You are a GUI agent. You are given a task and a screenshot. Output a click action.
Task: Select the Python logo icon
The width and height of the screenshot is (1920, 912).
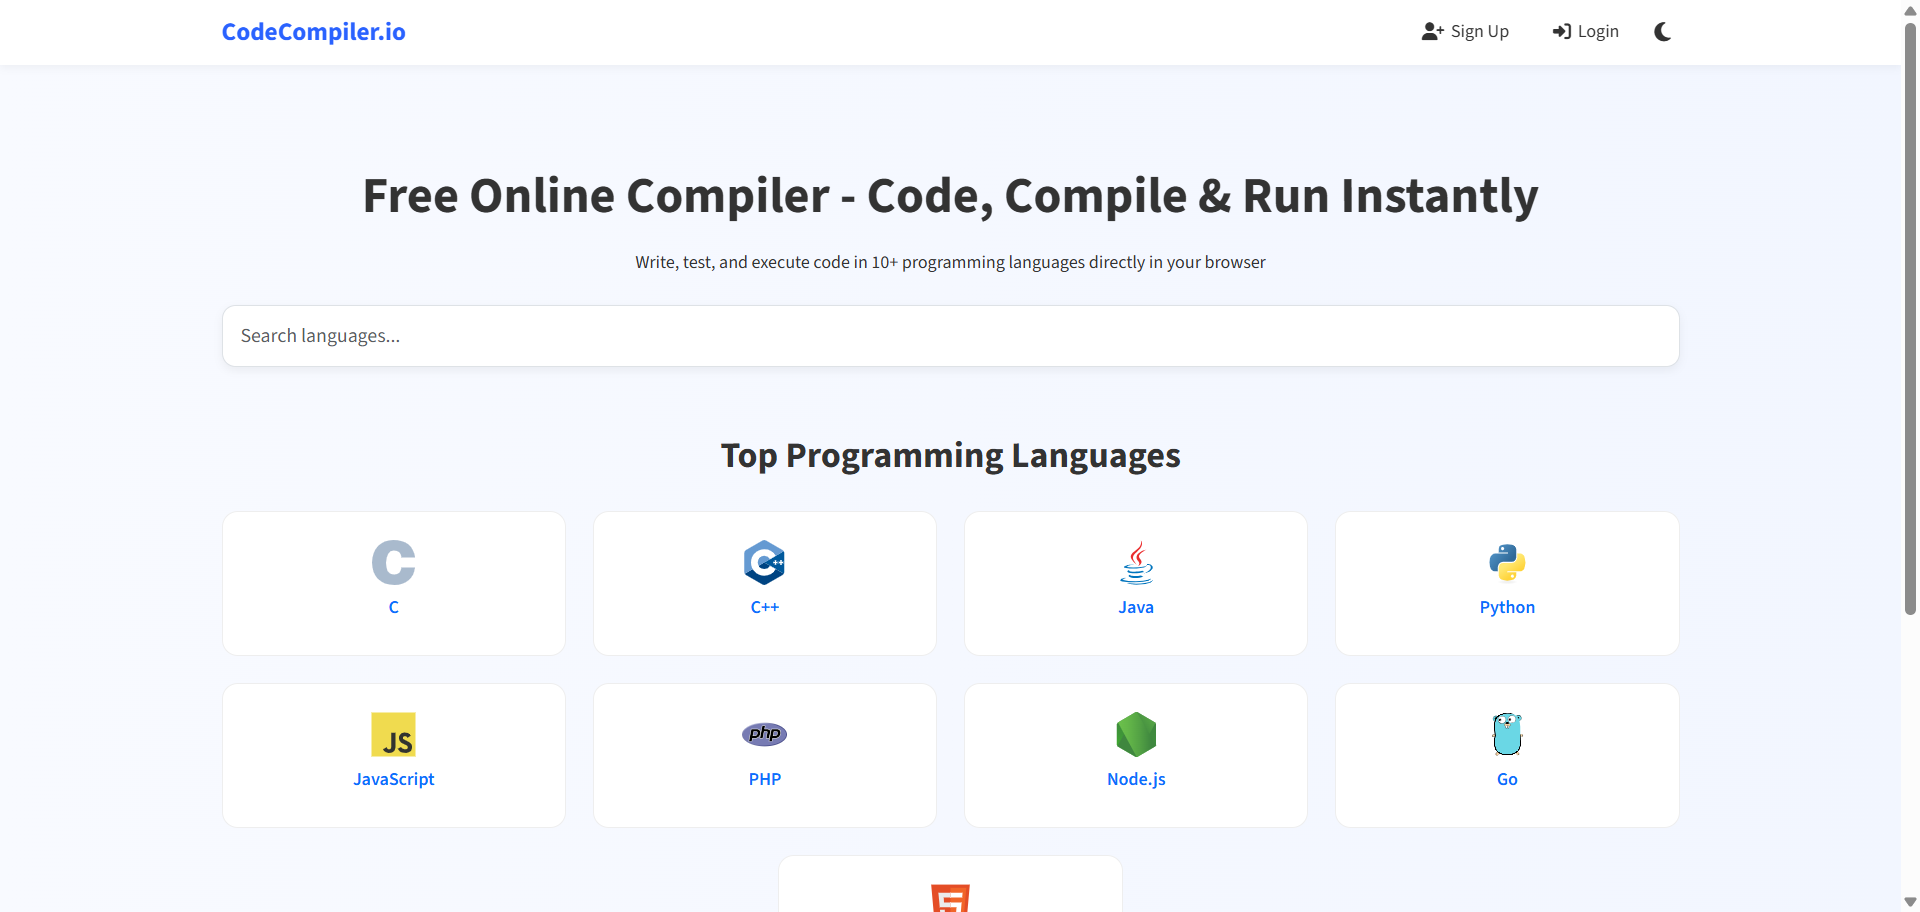1506,562
